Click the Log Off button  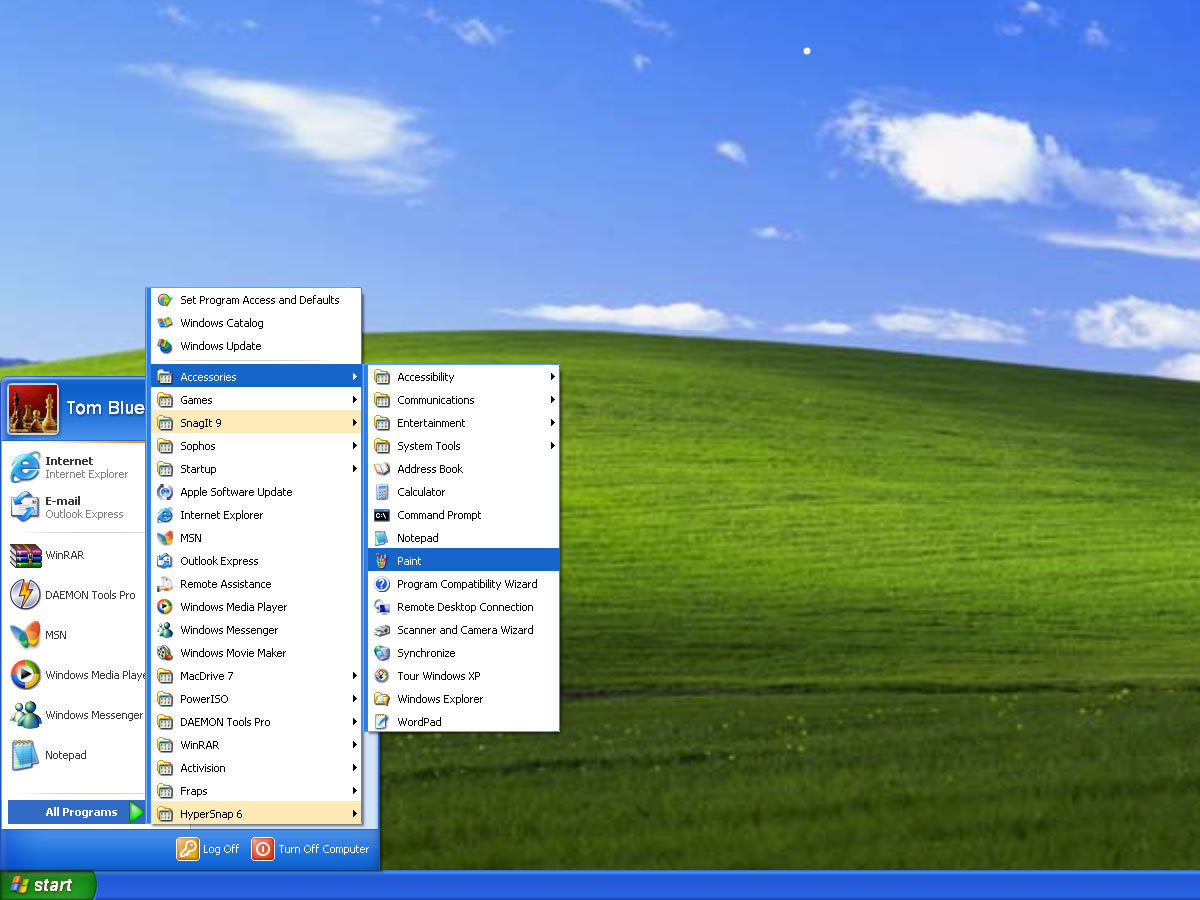click(x=209, y=849)
